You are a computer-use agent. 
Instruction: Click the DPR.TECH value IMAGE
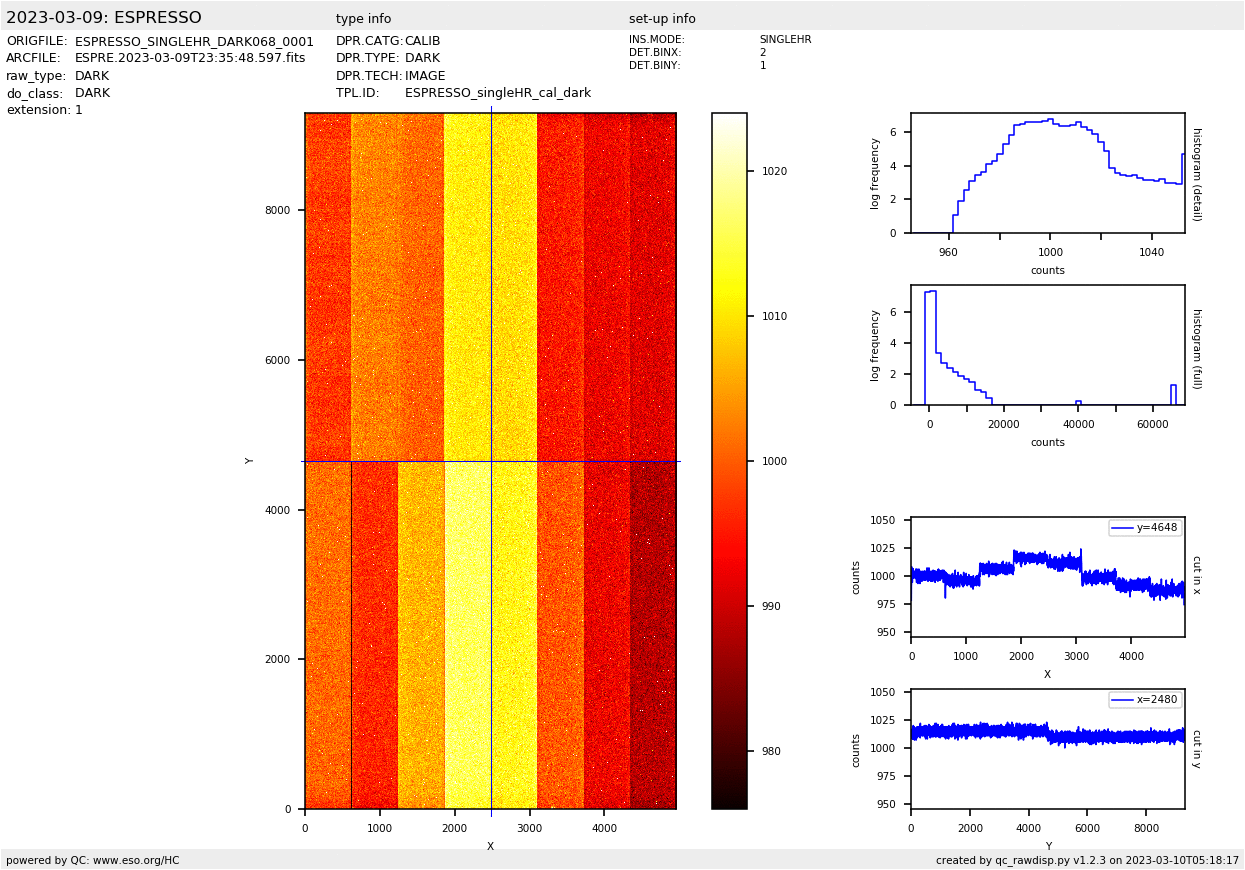pos(425,76)
